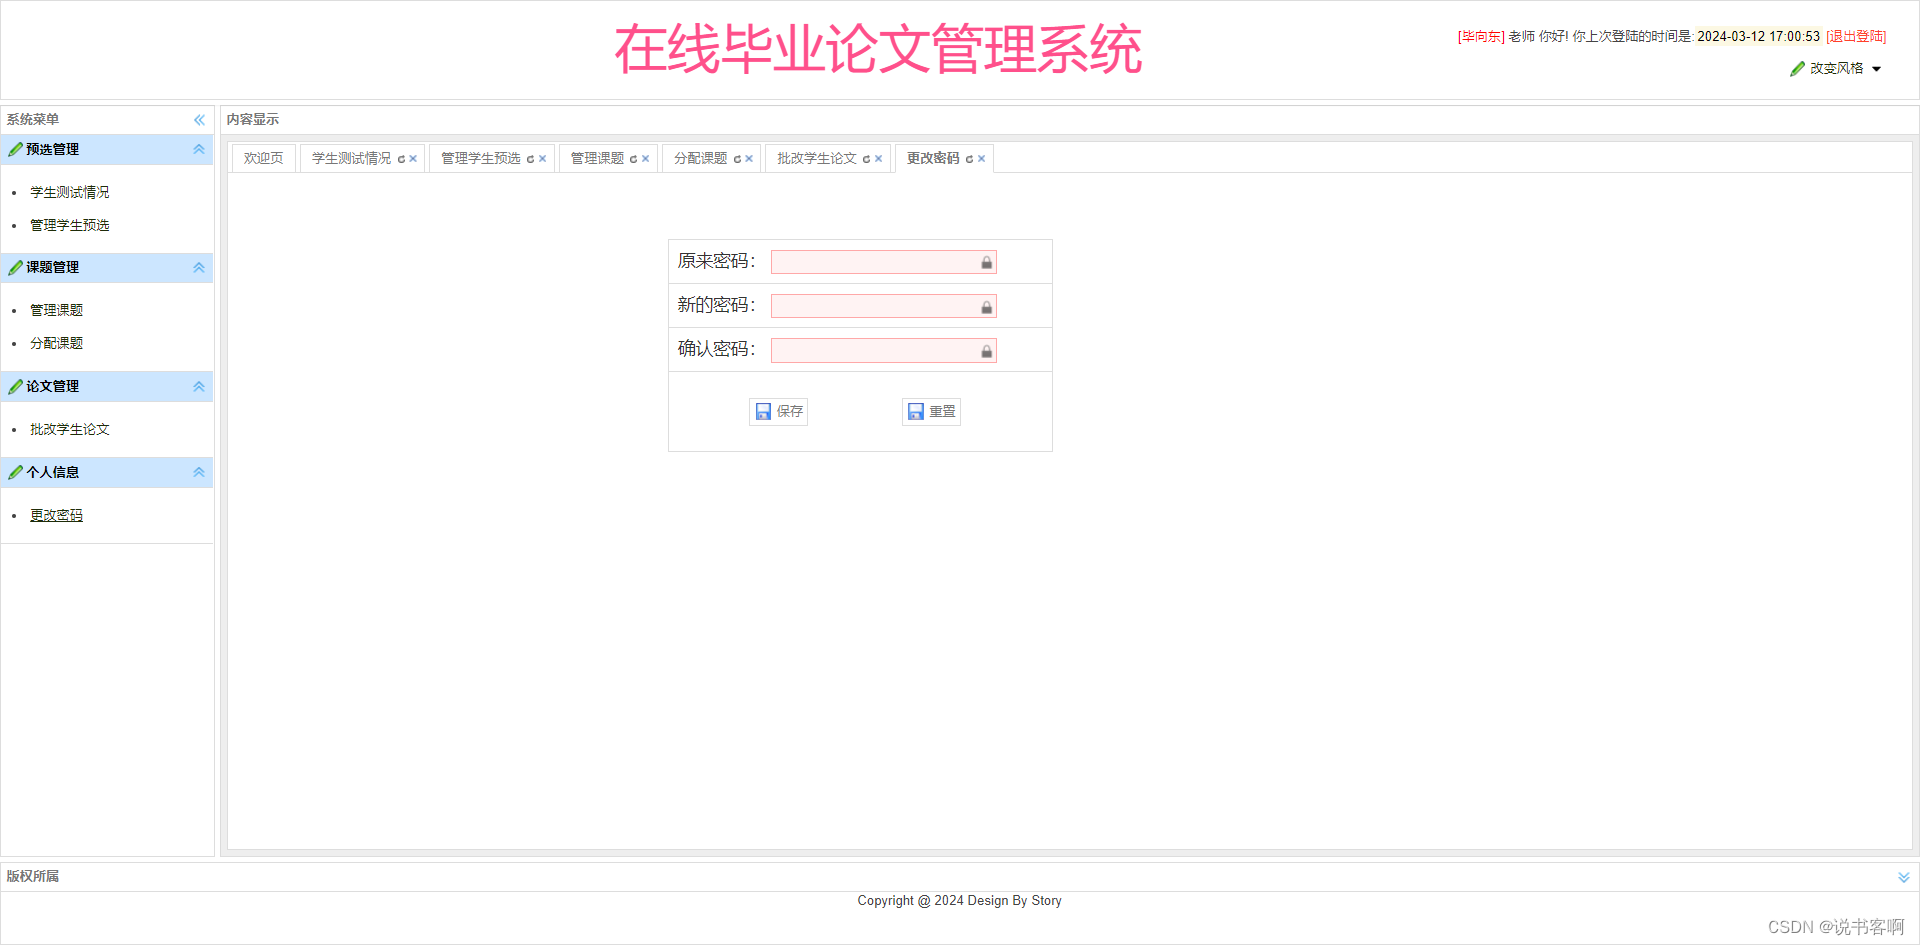
Task: Open 批改学生论文 in the sidebar
Action: (x=70, y=429)
